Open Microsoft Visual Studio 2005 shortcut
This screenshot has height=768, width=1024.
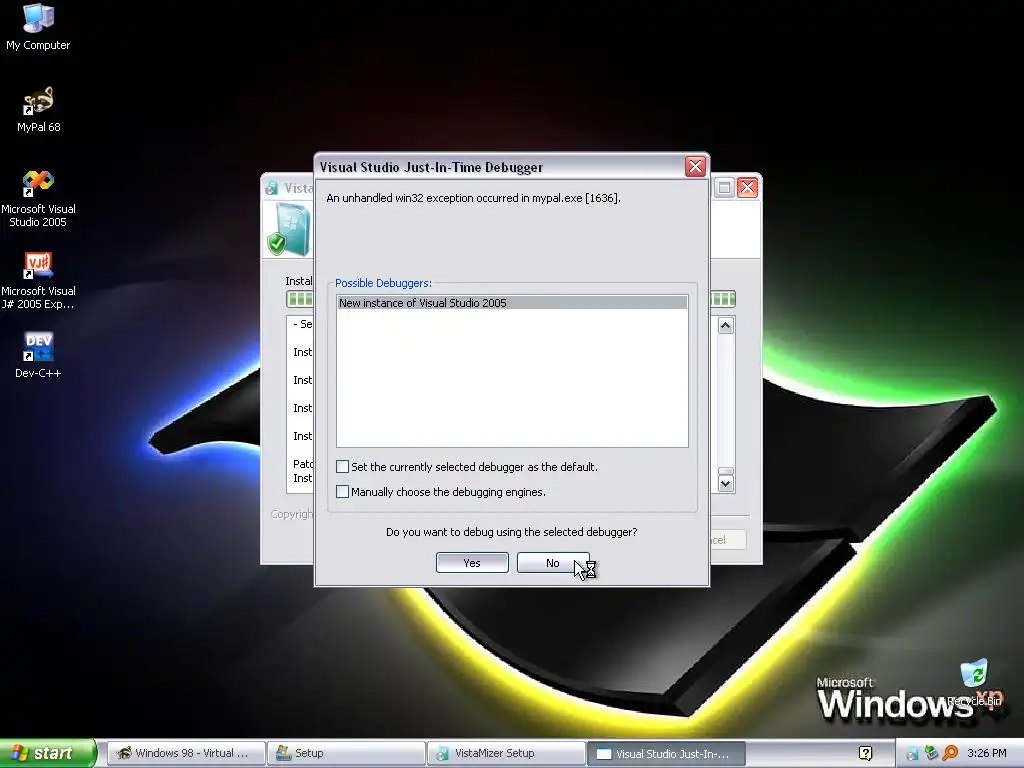(x=38, y=198)
